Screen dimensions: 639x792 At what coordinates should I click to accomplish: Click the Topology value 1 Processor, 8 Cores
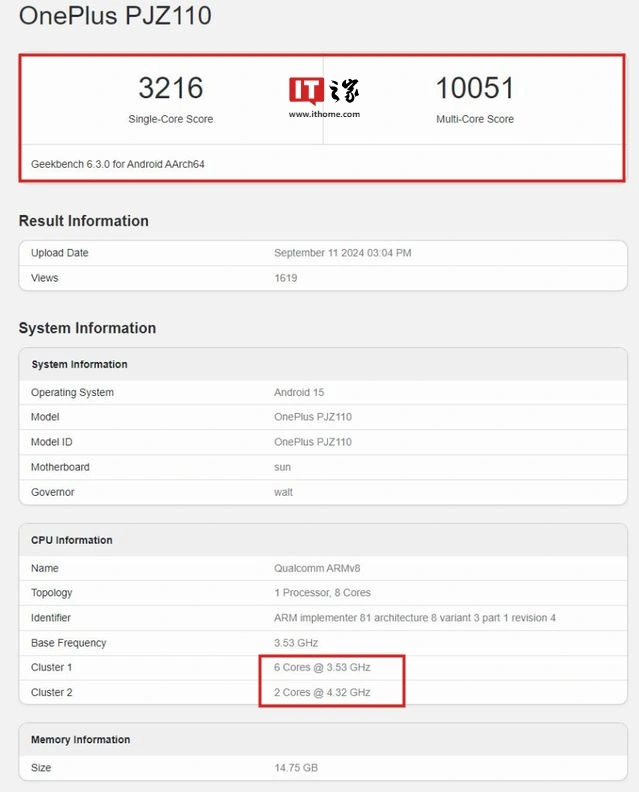[x=322, y=593]
